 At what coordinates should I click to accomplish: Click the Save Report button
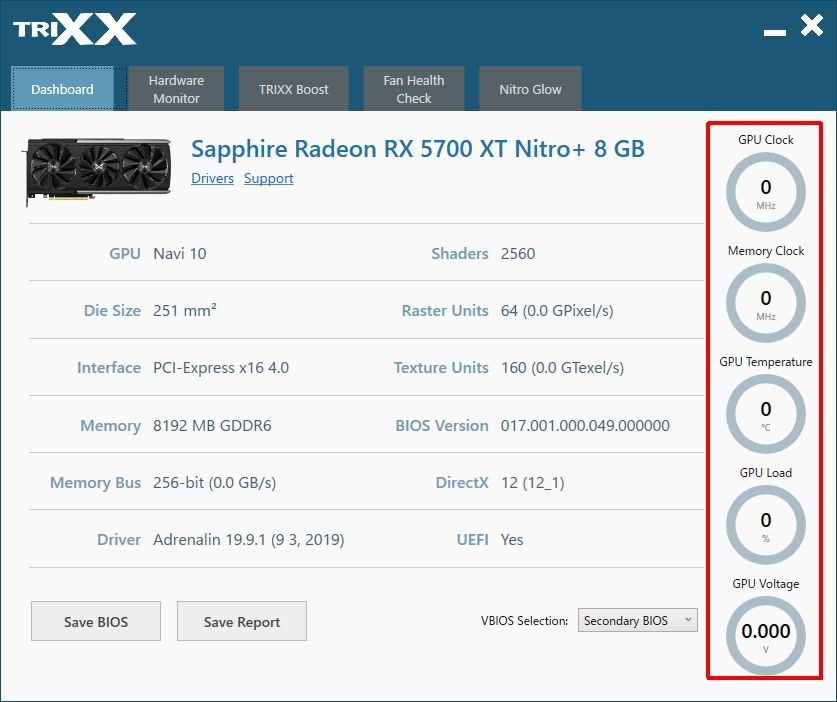point(242,621)
